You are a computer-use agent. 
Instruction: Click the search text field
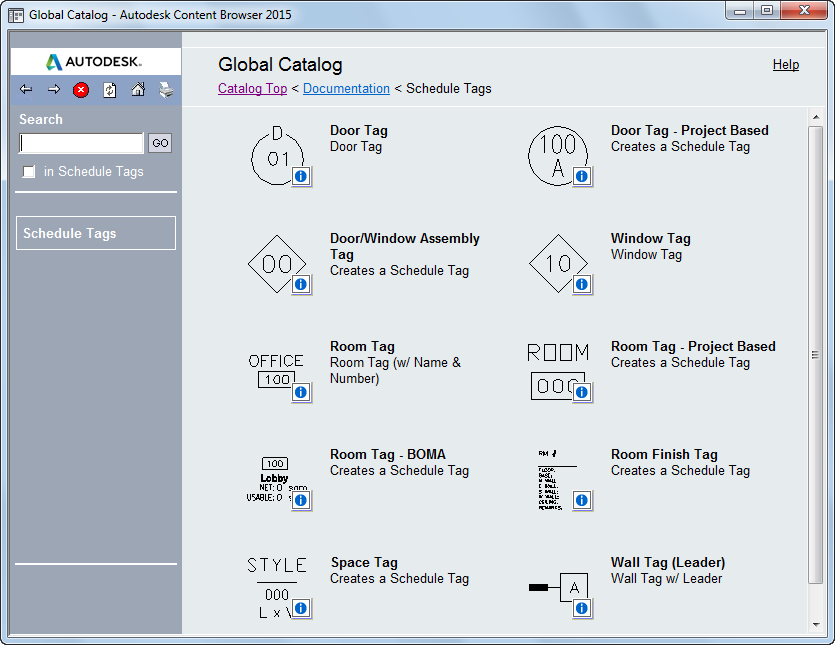coord(81,143)
